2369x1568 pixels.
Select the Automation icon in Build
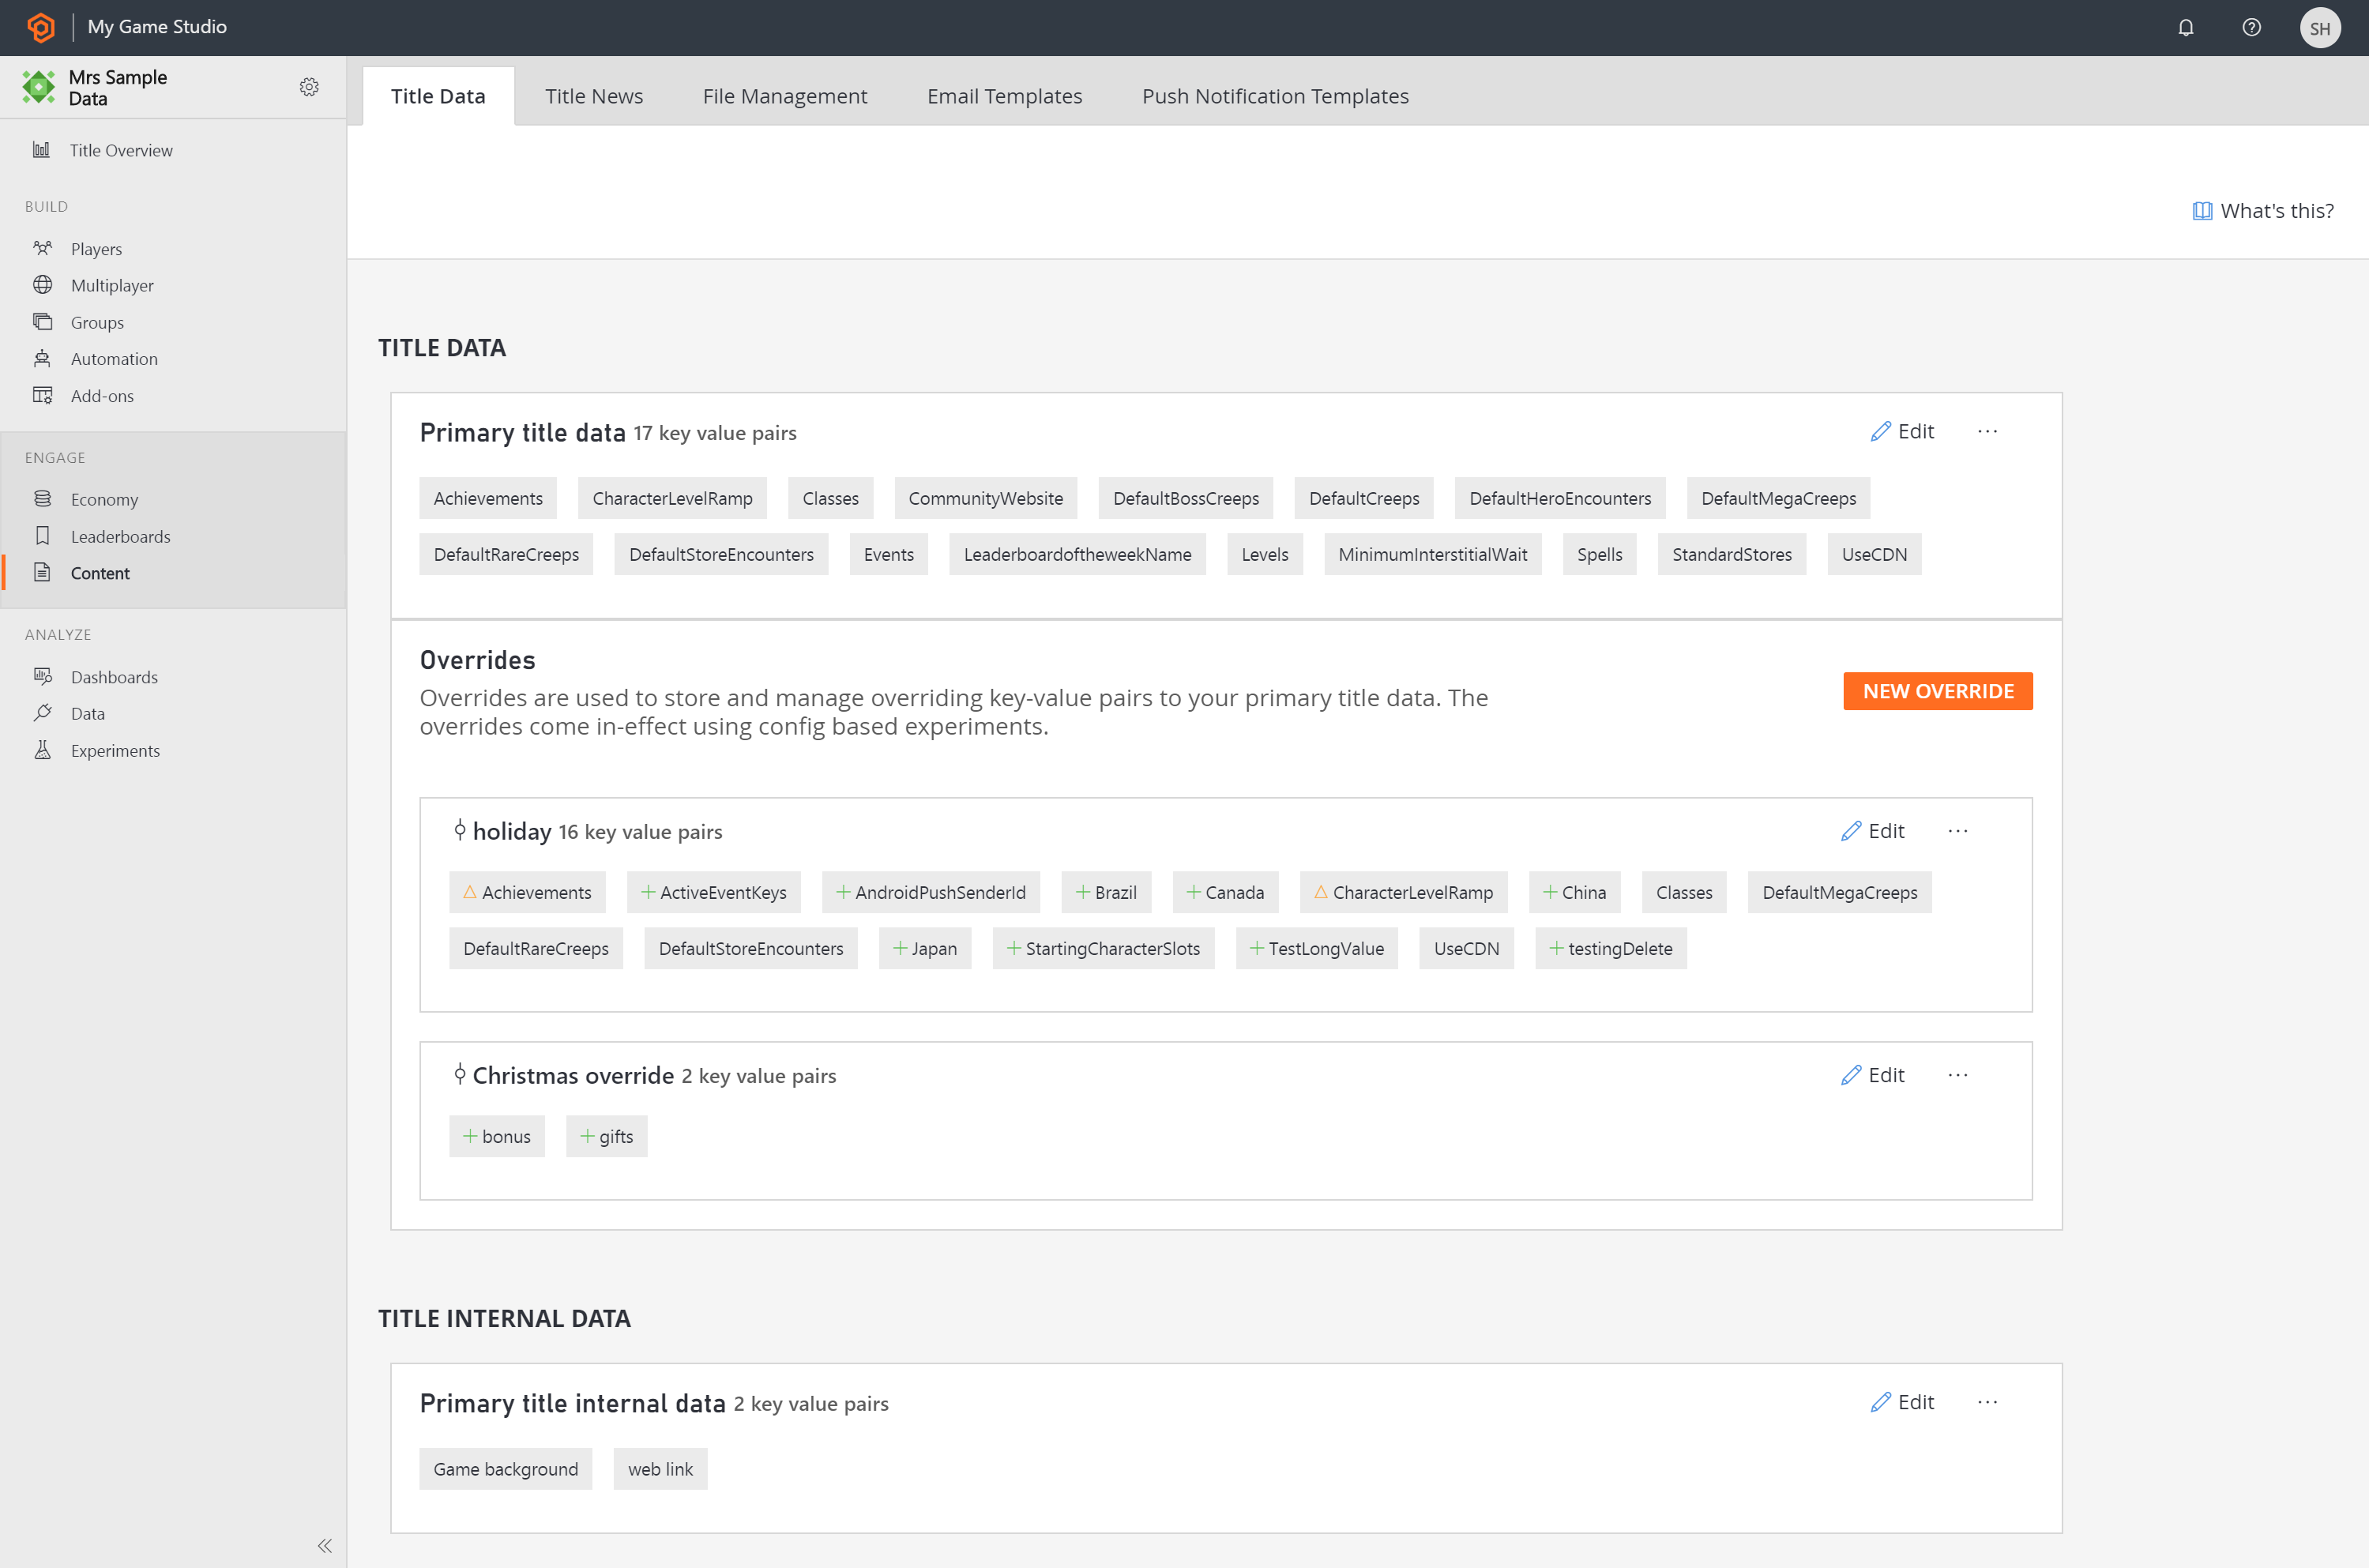point(42,357)
